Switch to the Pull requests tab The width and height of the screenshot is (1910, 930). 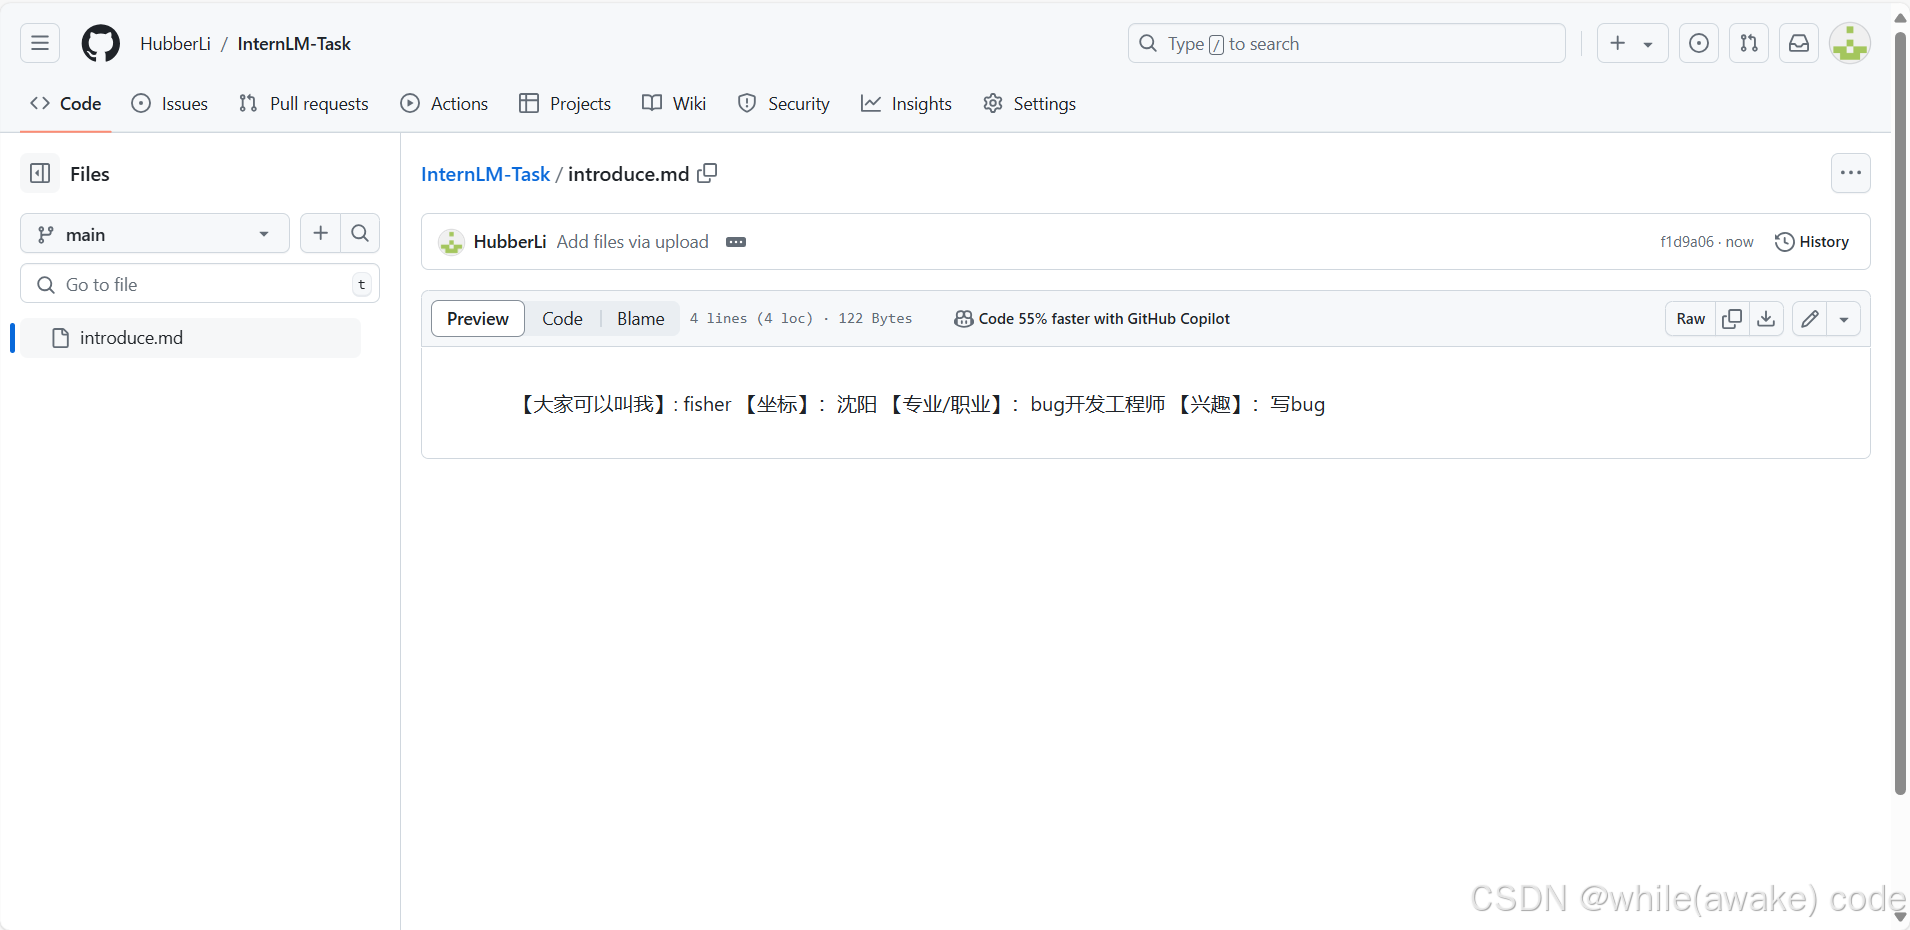304,104
